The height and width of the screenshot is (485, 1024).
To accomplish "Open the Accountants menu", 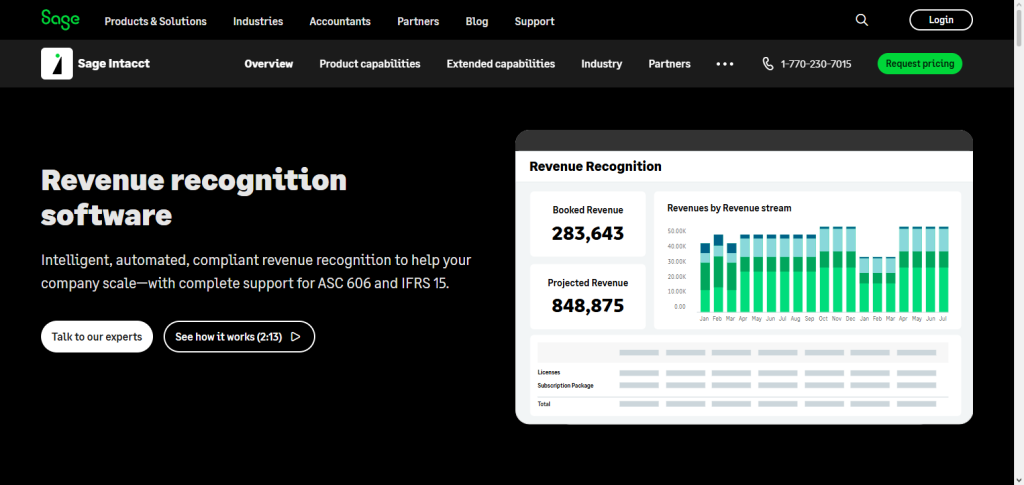I will (340, 21).
